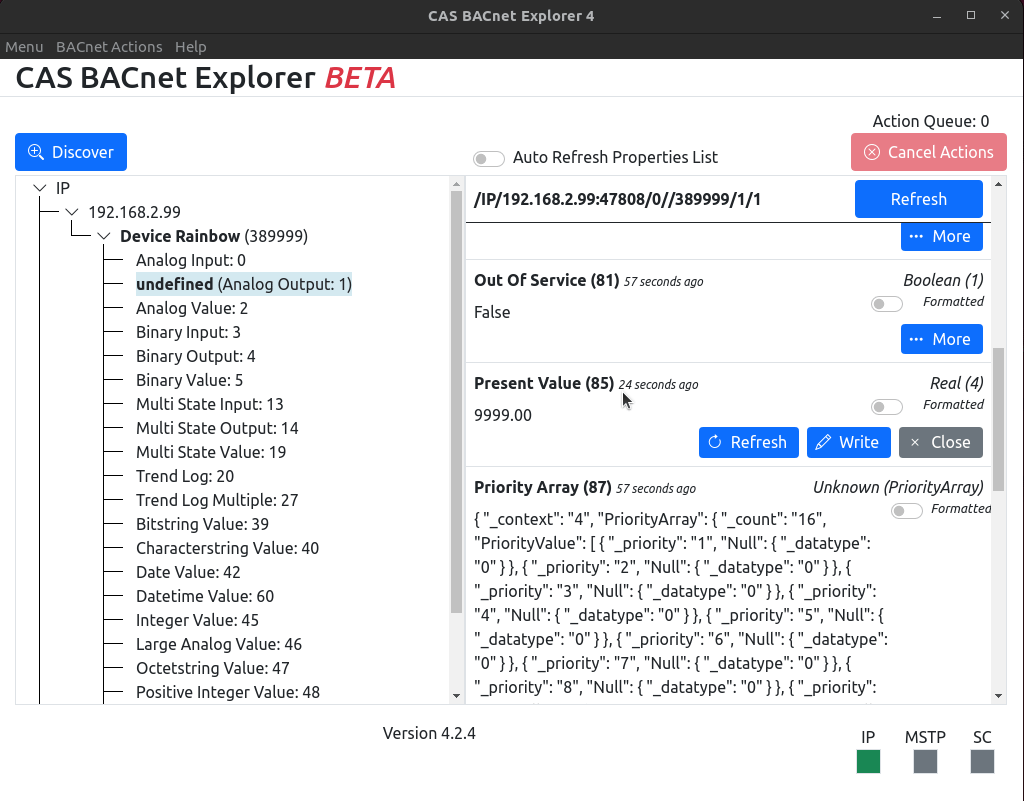1024x801 pixels.
Task: Select Multi State Input: 13
Action: (x=210, y=405)
